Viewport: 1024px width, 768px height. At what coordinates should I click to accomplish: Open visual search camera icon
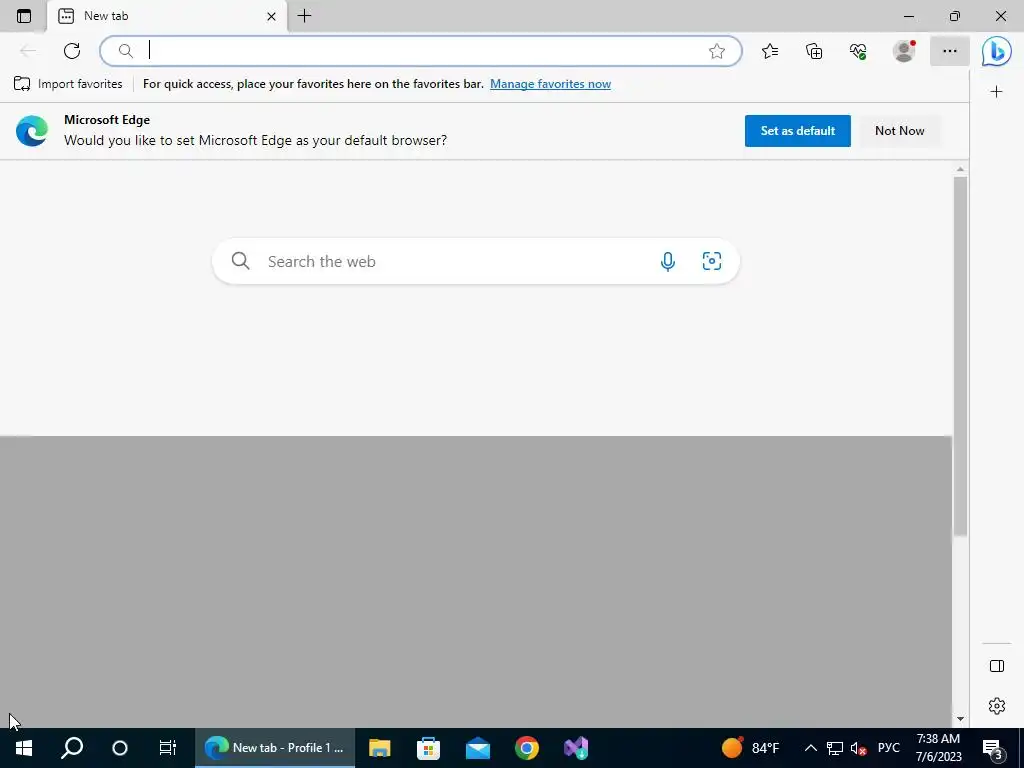[x=712, y=261]
